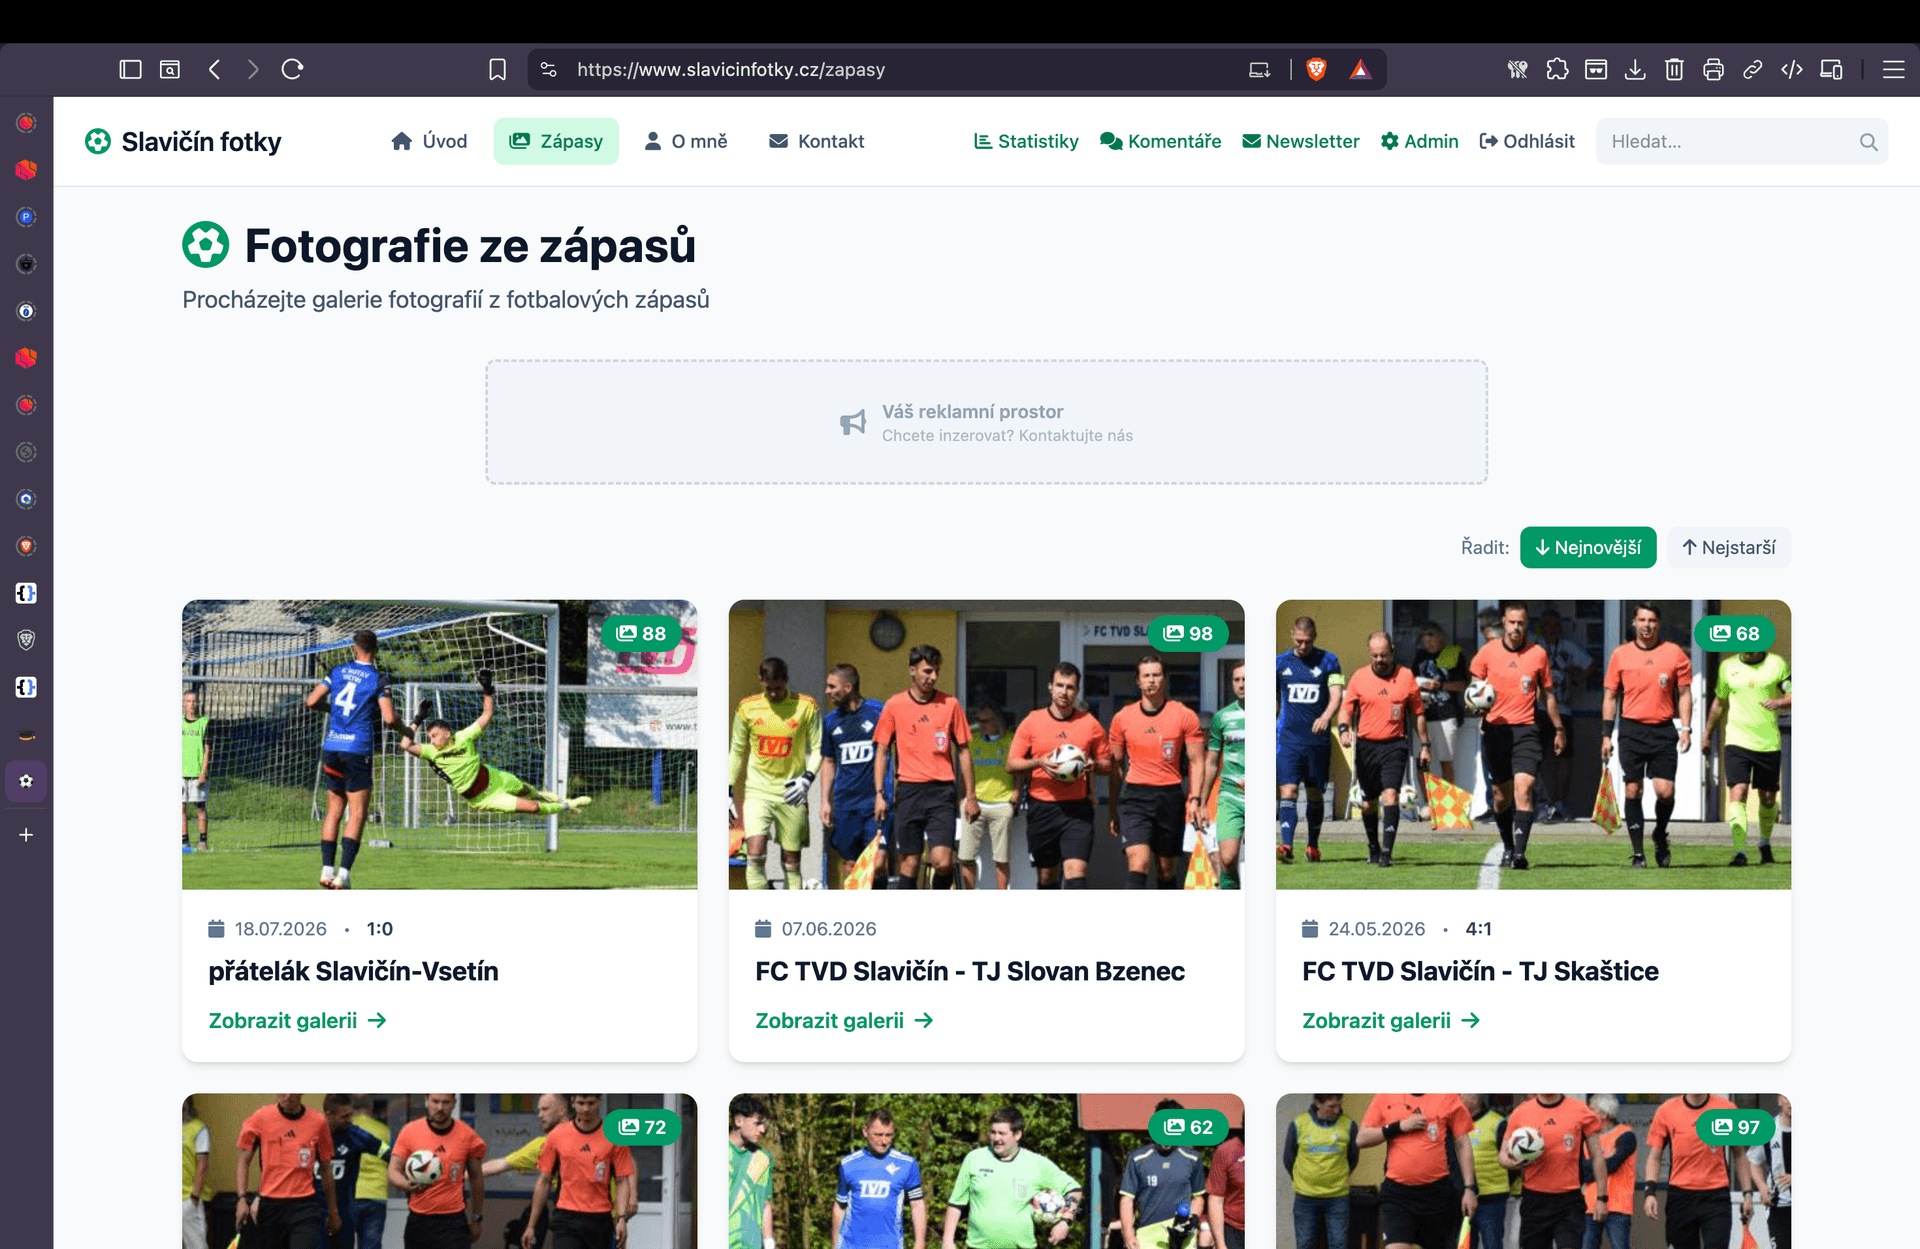1920x1249 pixels.
Task: Go back to the previous page
Action: click(x=214, y=69)
